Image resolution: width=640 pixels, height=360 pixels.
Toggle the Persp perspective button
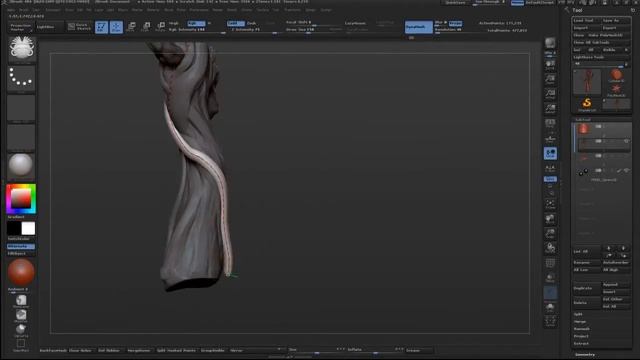click(x=550, y=124)
